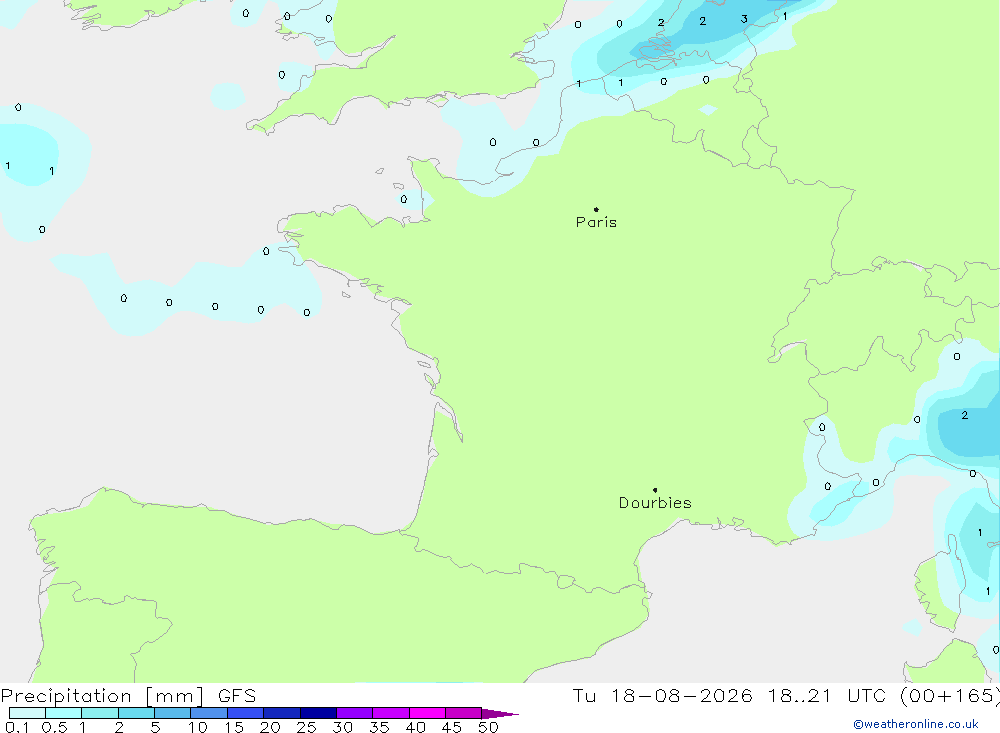
Task: Select the 25 to 30 mm purple swatch
Action: [x=318, y=713]
